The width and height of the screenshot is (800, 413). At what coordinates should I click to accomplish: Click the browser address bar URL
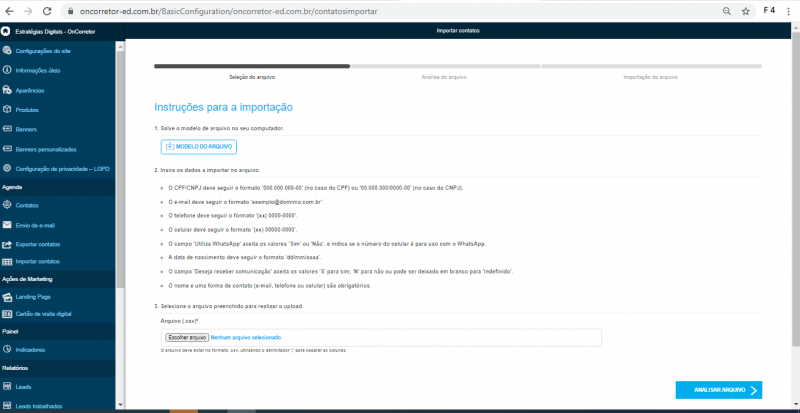tap(229, 11)
